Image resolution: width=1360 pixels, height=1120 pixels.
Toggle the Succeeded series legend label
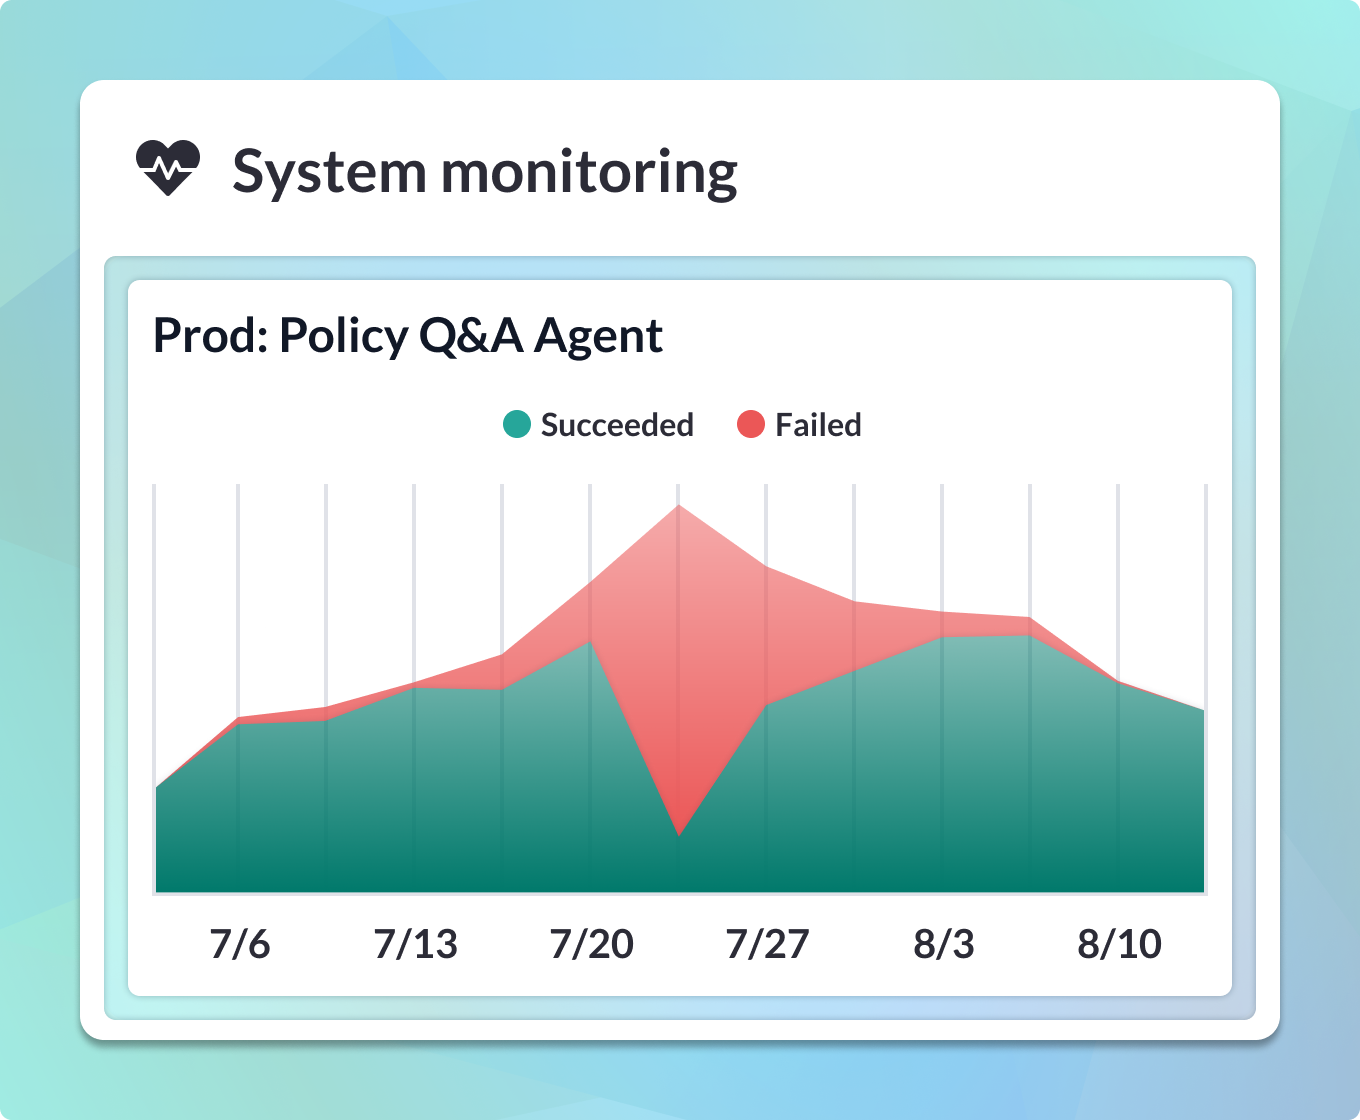point(617,425)
